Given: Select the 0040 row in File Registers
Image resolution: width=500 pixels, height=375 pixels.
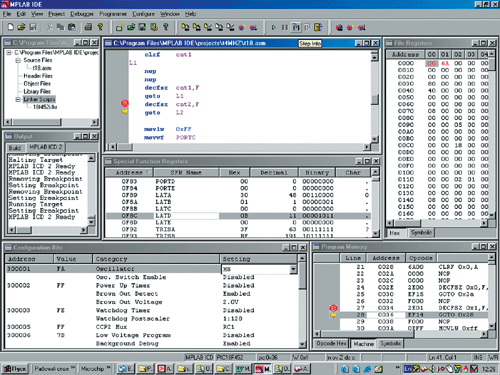Looking at the screenshot, I should point(438,91).
